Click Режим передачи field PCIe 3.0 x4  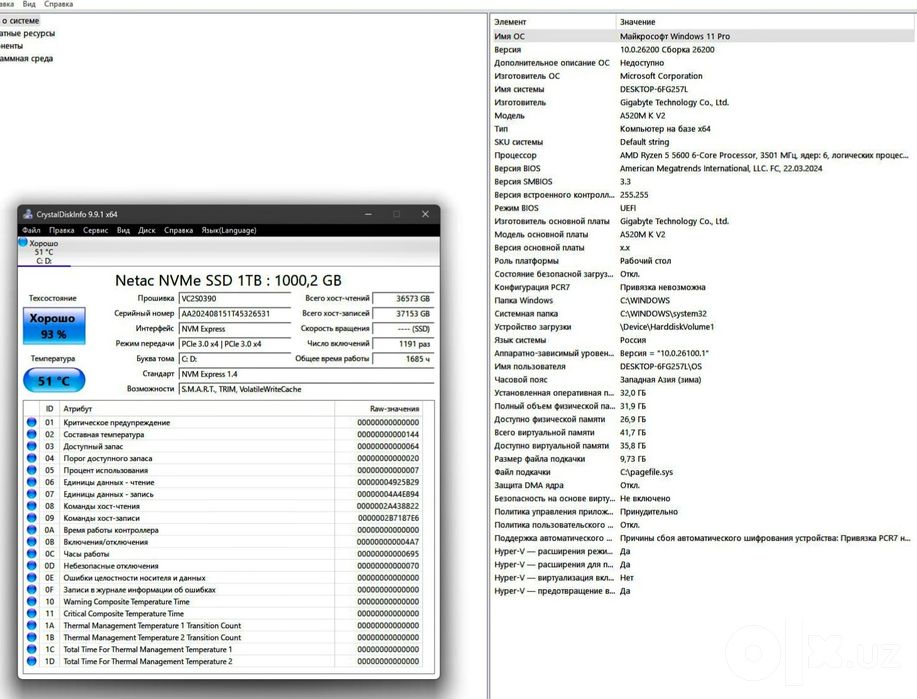tap(235, 344)
